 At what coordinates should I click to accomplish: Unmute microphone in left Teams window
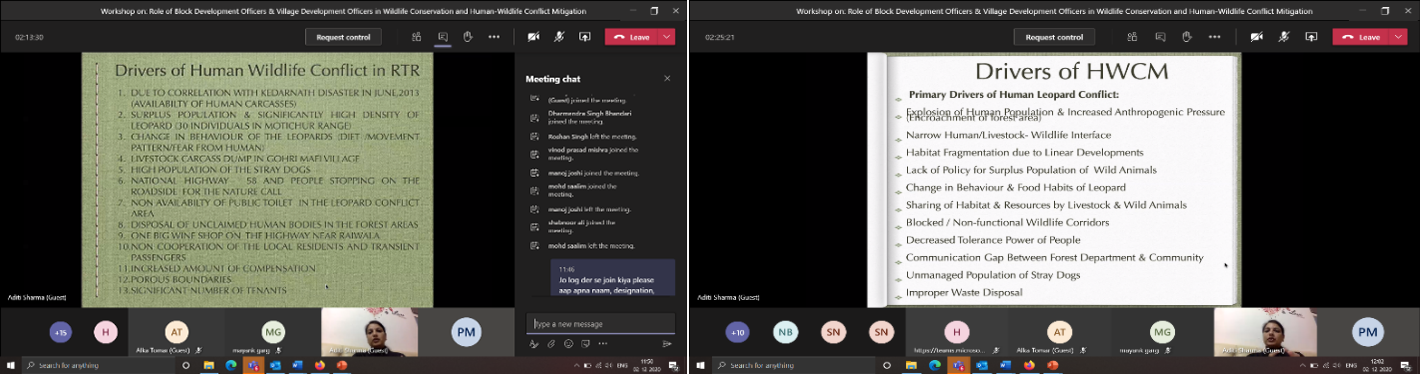(559, 37)
